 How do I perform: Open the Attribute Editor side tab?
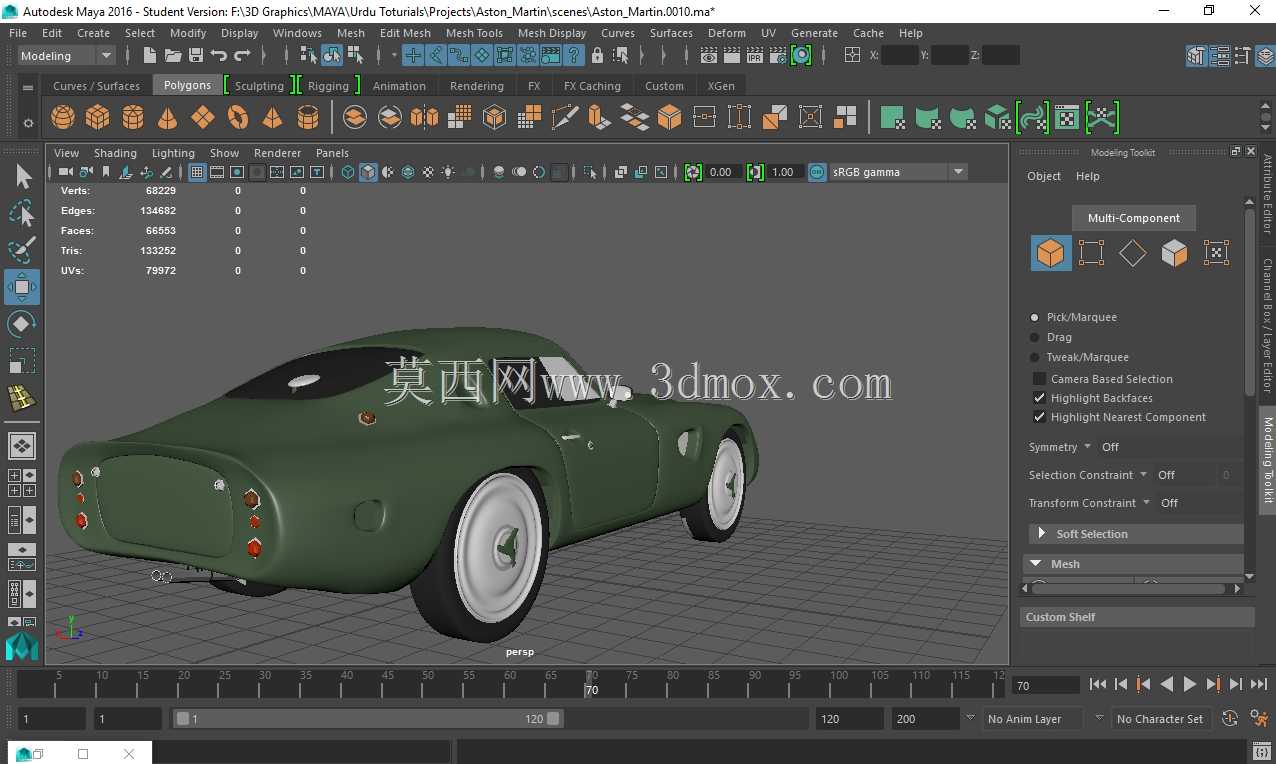(1267, 194)
